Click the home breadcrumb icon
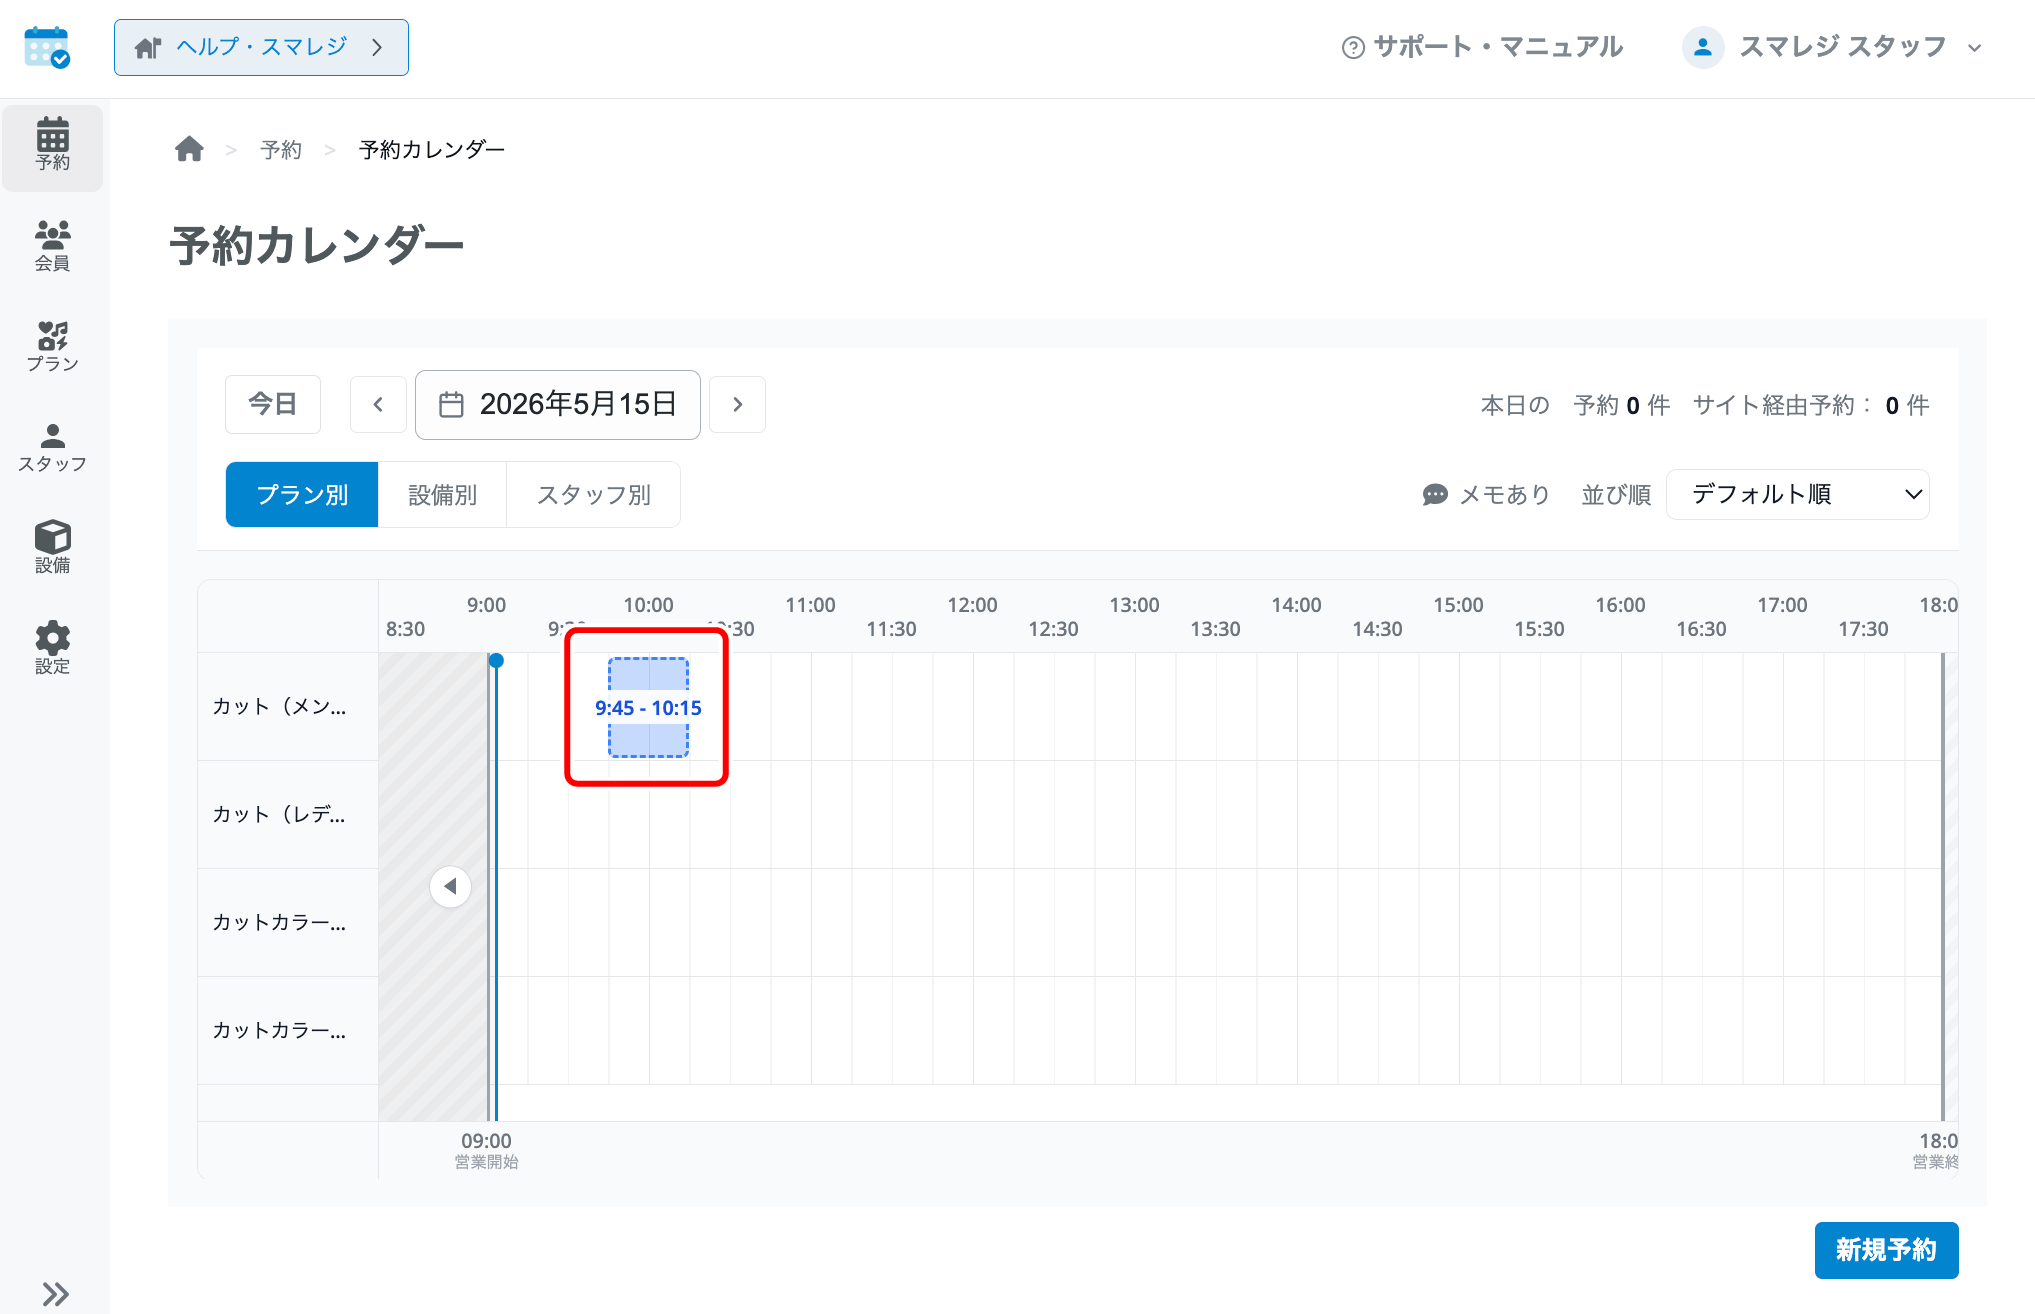Image resolution: width=2035 pixels, height=1314 pixels. (189, 149)
